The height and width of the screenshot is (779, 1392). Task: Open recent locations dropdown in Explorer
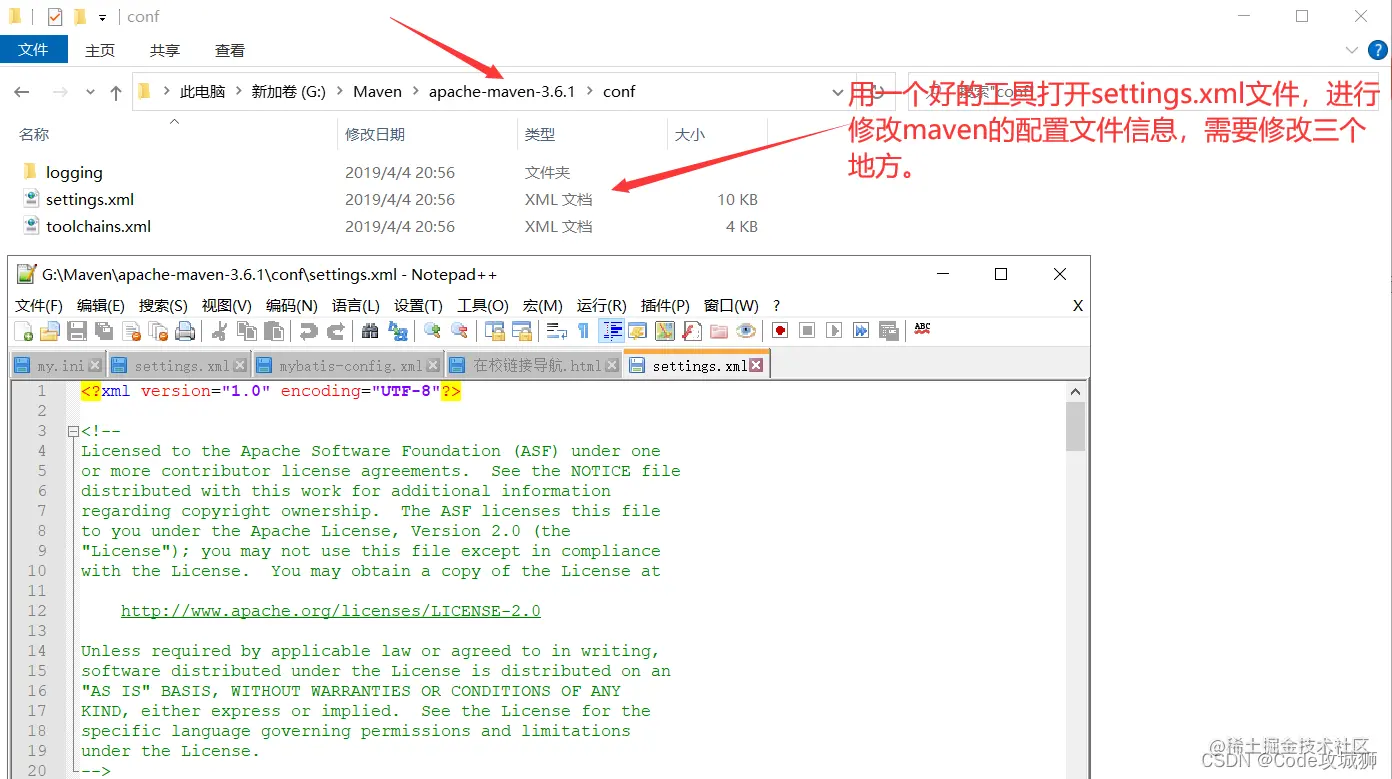click(90, 92)
